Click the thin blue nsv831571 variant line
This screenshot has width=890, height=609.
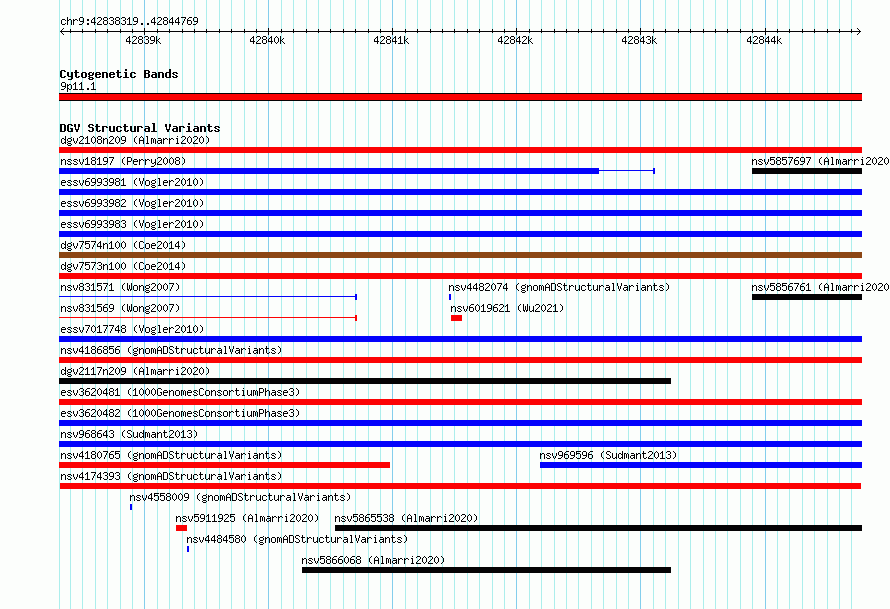coord(208,297)
